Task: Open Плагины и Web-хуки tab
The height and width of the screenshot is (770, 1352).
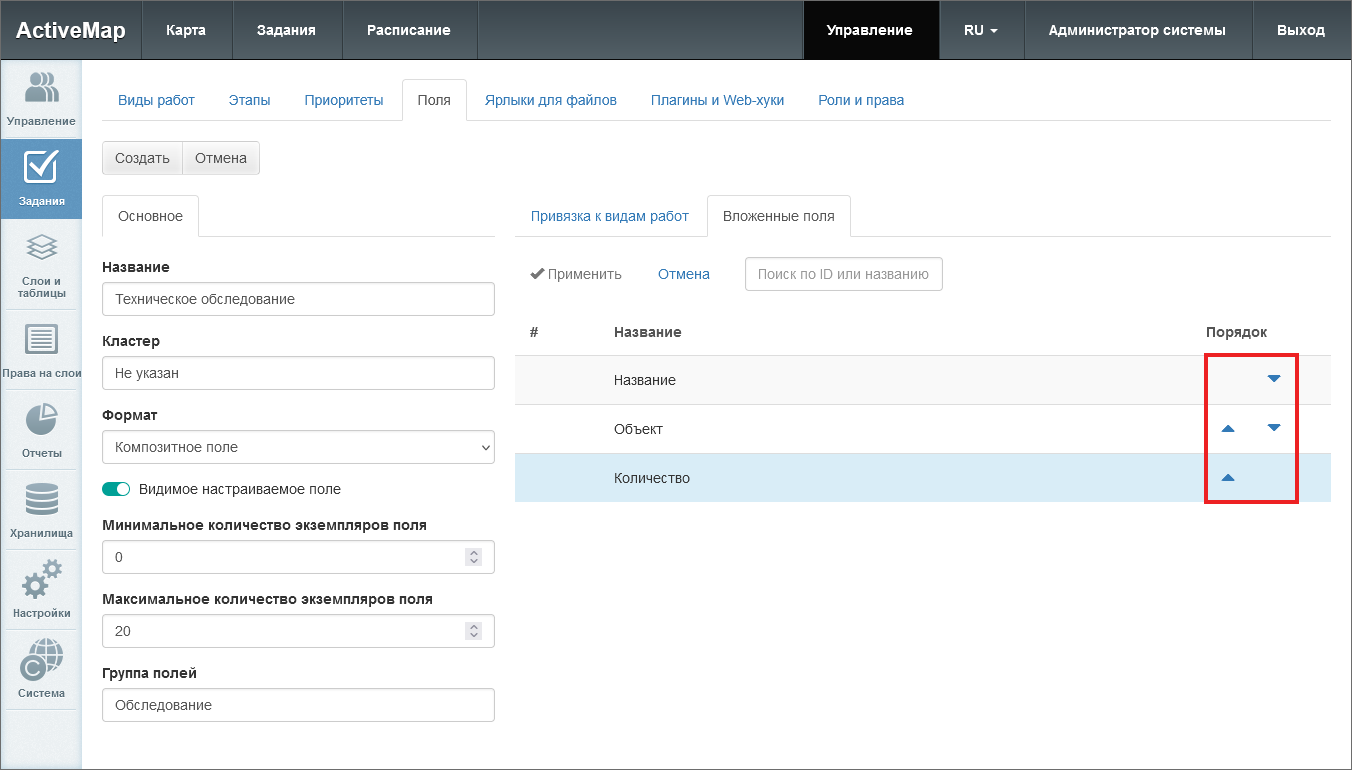Action: pos(717,100)
